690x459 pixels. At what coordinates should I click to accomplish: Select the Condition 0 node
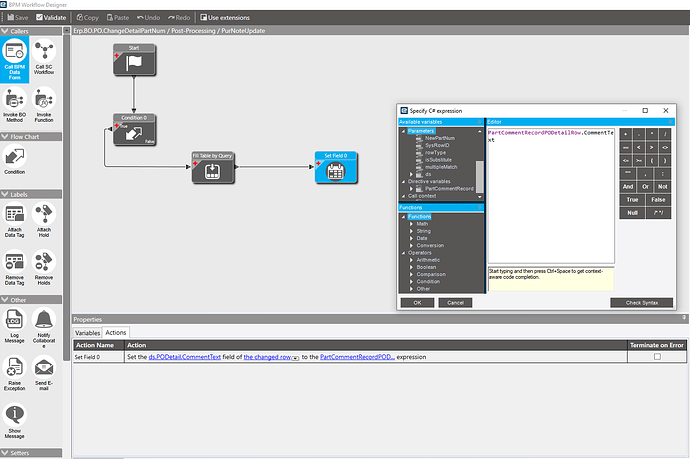[x=134, y=130]
